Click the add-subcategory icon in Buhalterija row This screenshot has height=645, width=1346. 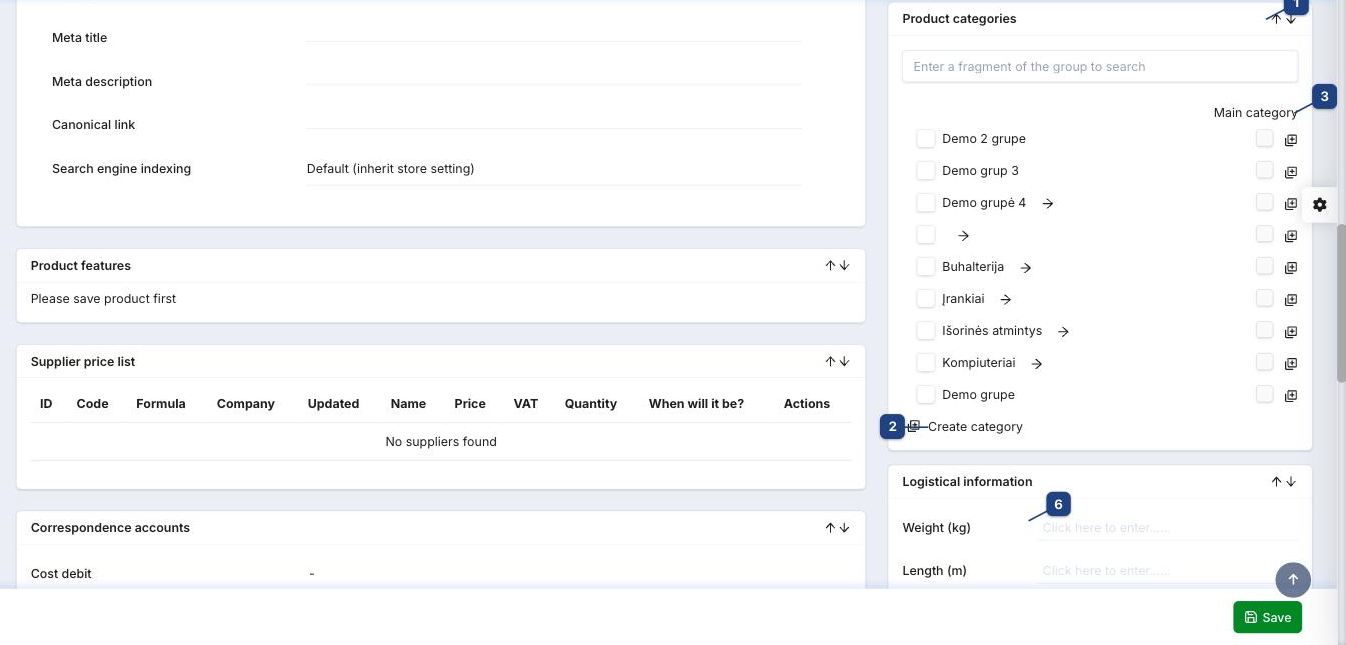[x=1291, y=268]
